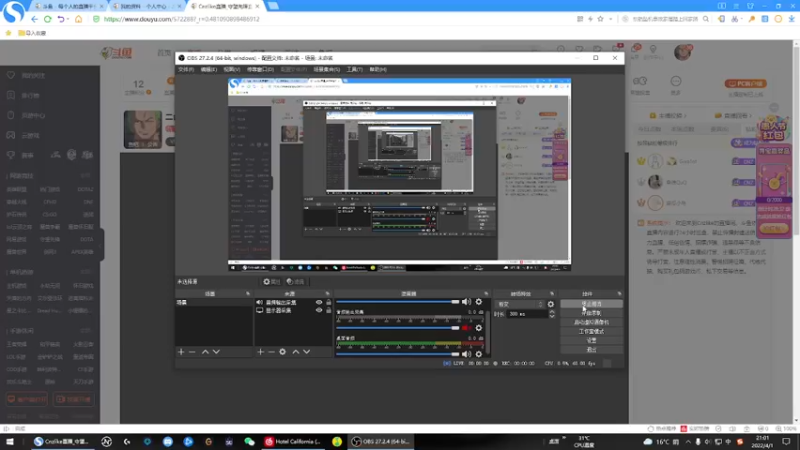Reload the page with browser refresh icon
Viewport: 800px width, 450px height.
(47, 19)
